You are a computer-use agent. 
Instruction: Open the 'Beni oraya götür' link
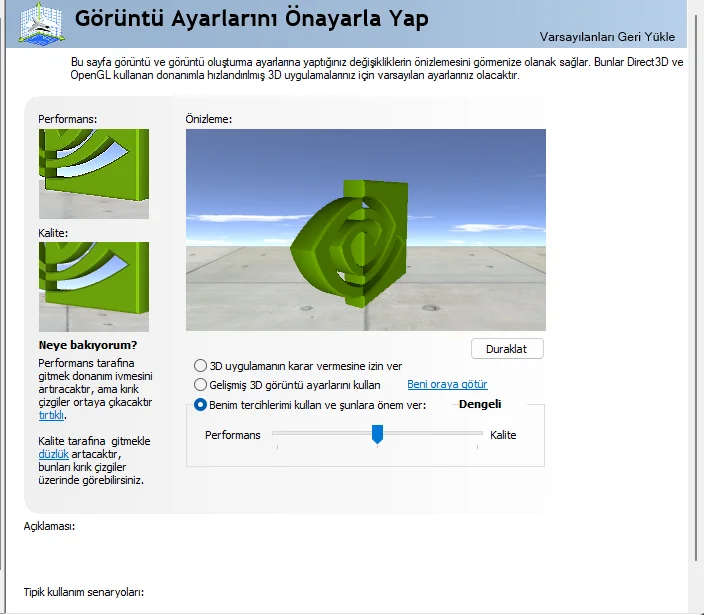[447, 384]
